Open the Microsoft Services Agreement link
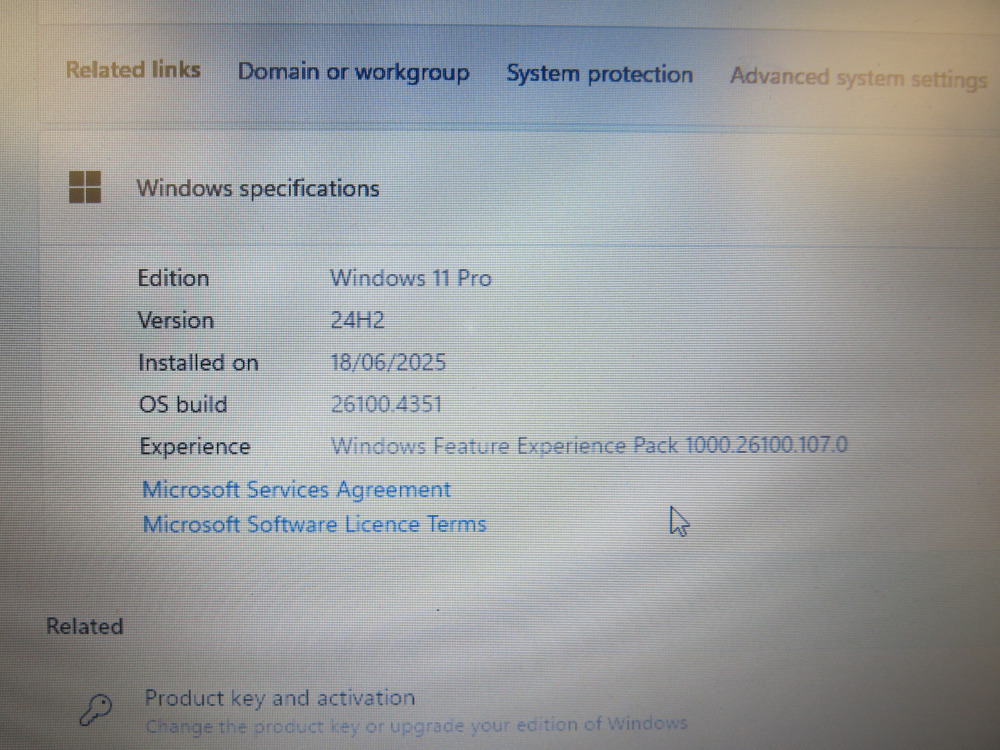This screenshot has width=1000, height=750. click(x=296, y=490)
